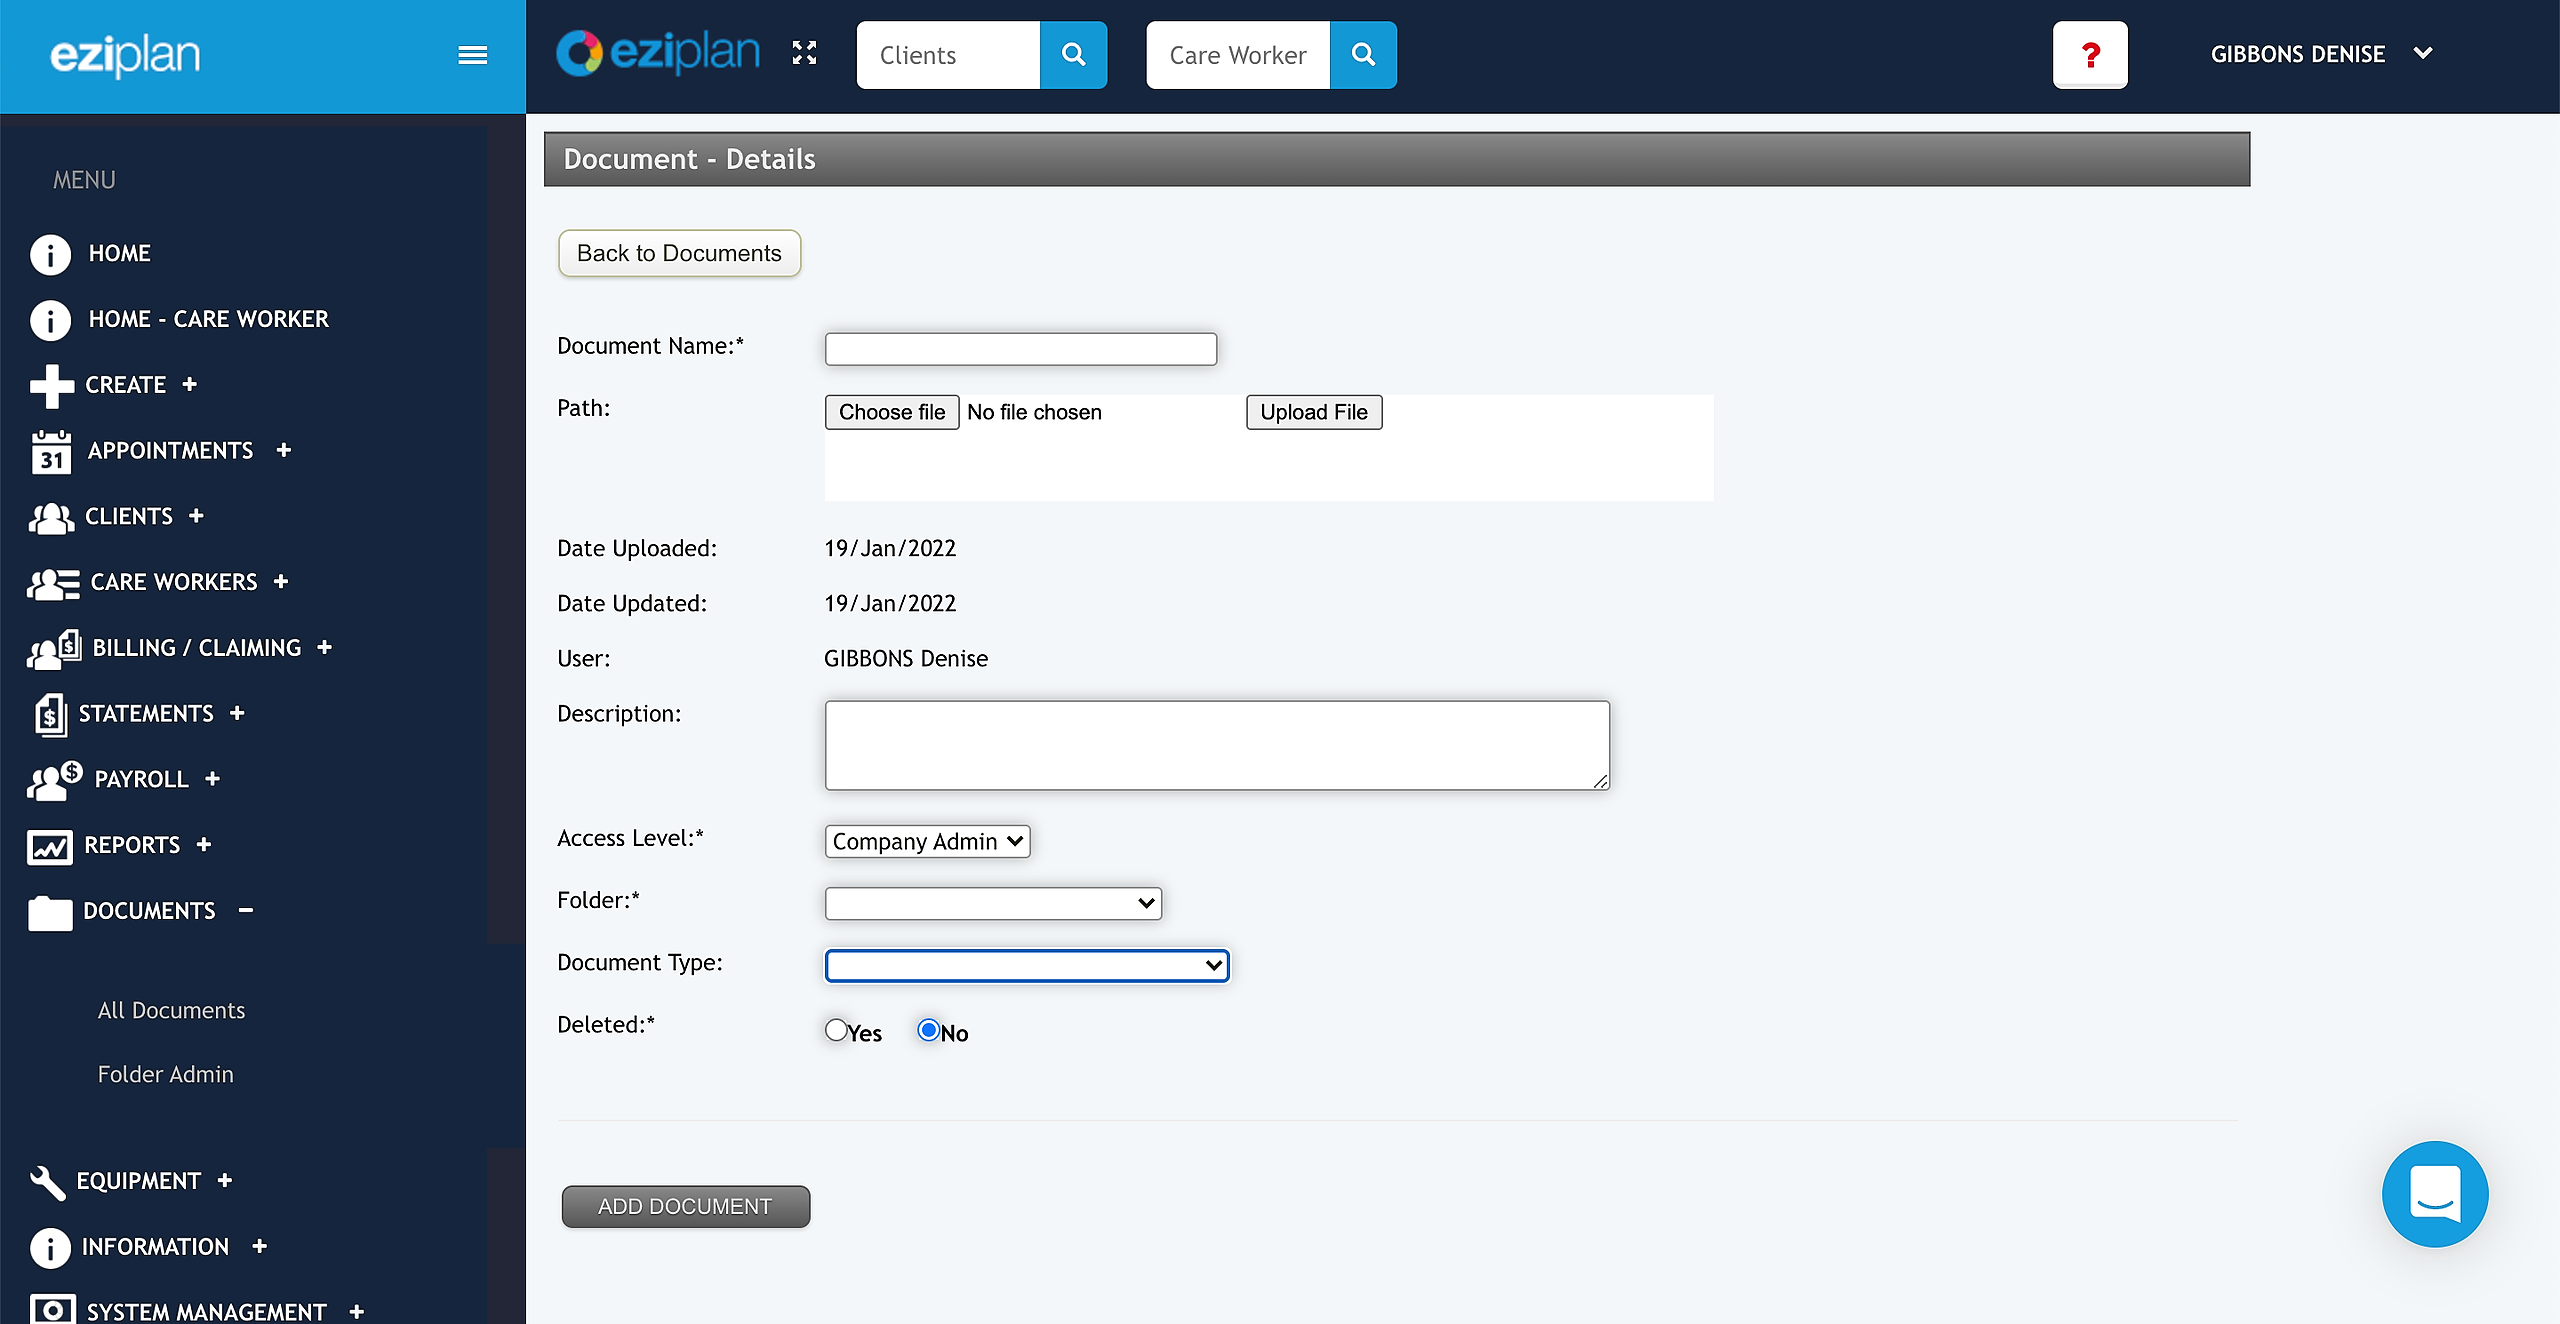The width and height of the screenshot is (2560, 1324).
Task: Open the Access Level dropdown
Action: point(927,842)
